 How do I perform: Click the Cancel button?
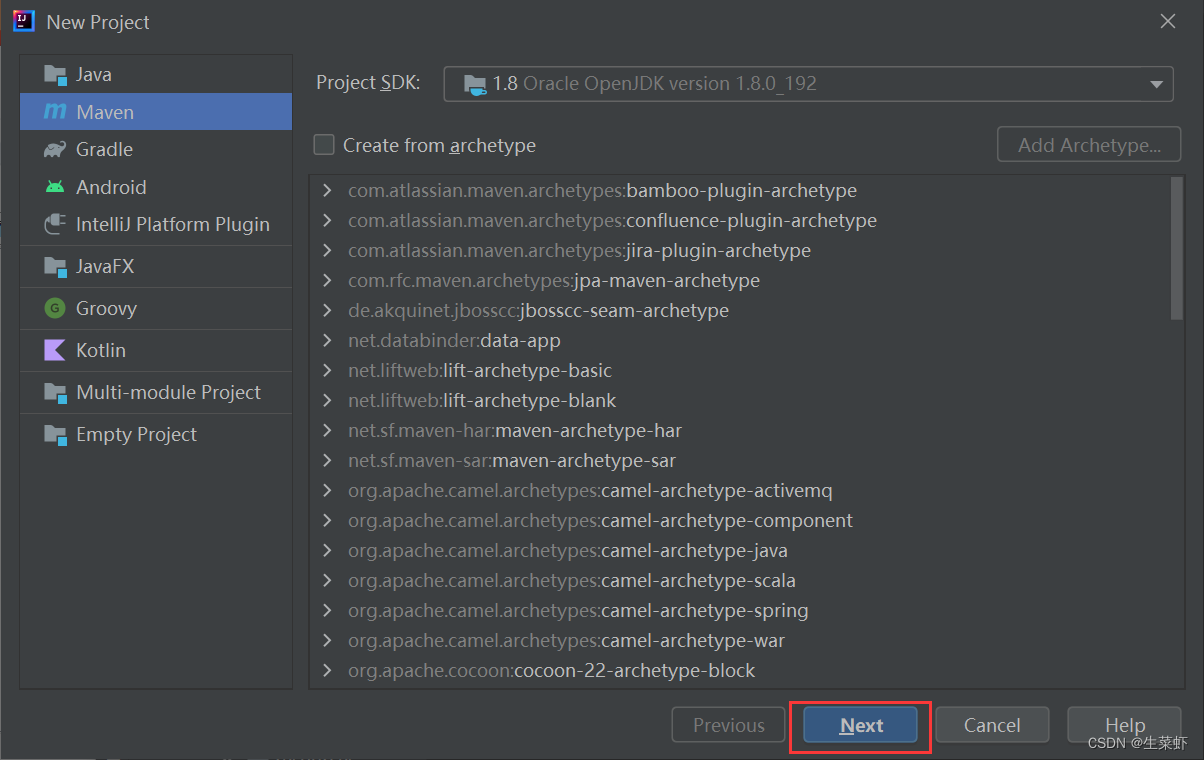992,726
